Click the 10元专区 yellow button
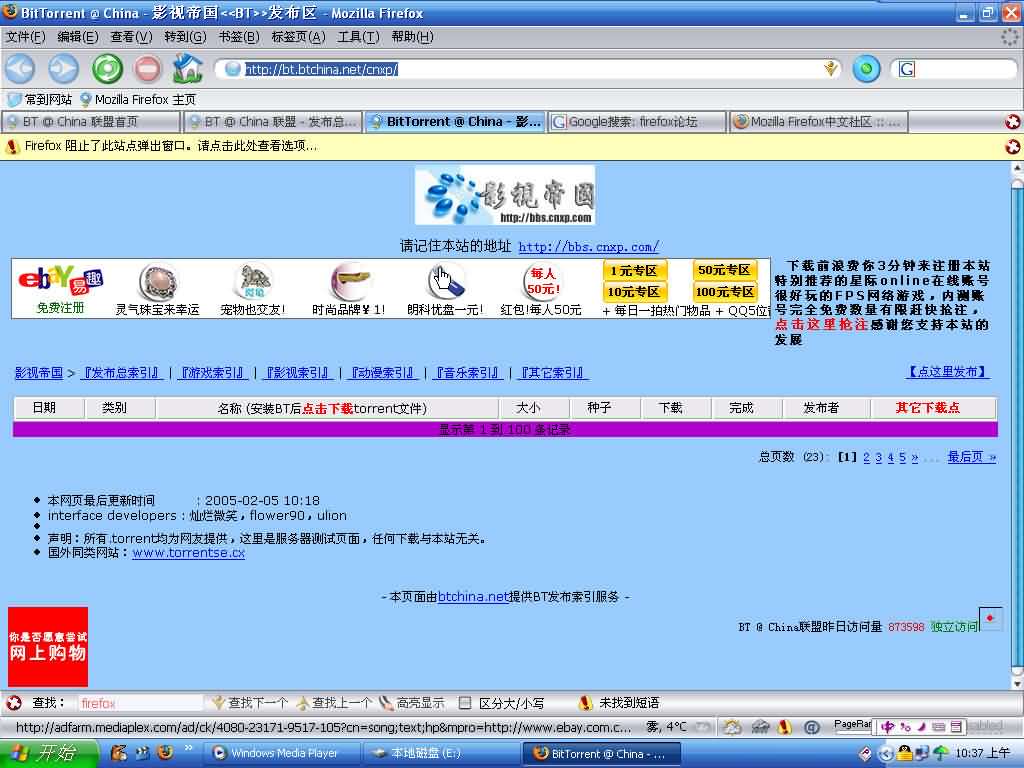This screenshot has height=768, width=1024. pyautogui.click(x=634, y=291)
